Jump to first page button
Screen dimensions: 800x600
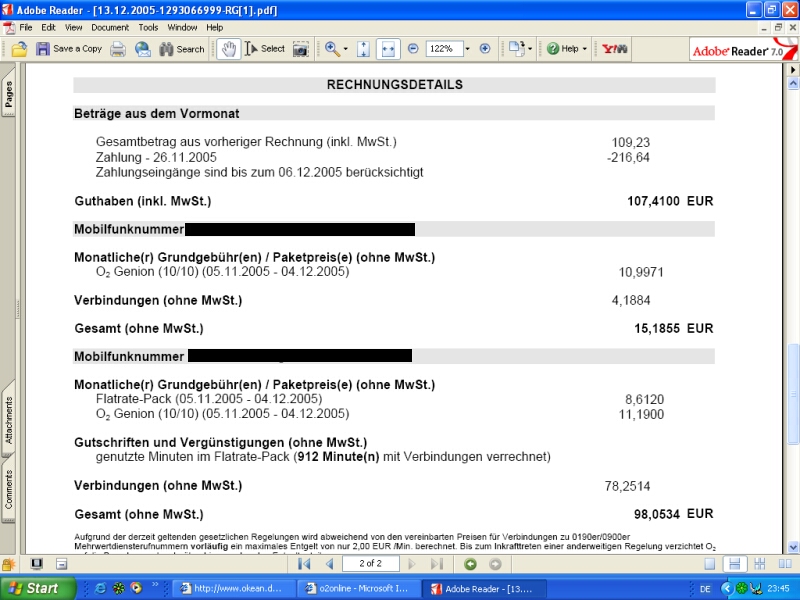[x=304, y=565]
